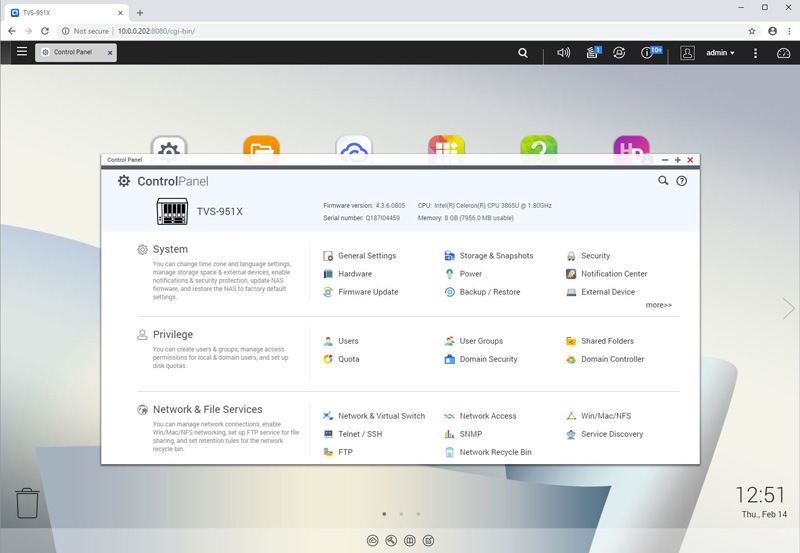Open the QTS main menu hamburger icon
This screenshot has width=800, height=553.
click(21, 52)
